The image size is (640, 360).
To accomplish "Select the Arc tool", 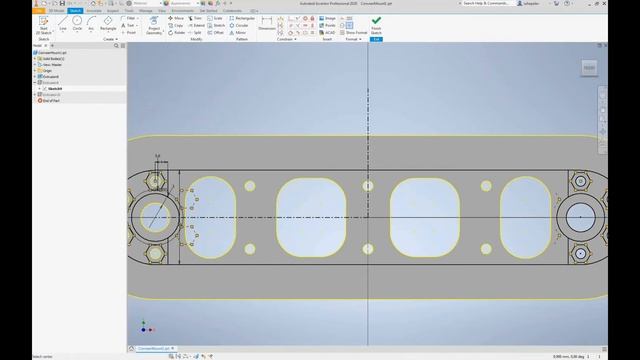I will tap(91, 24).
